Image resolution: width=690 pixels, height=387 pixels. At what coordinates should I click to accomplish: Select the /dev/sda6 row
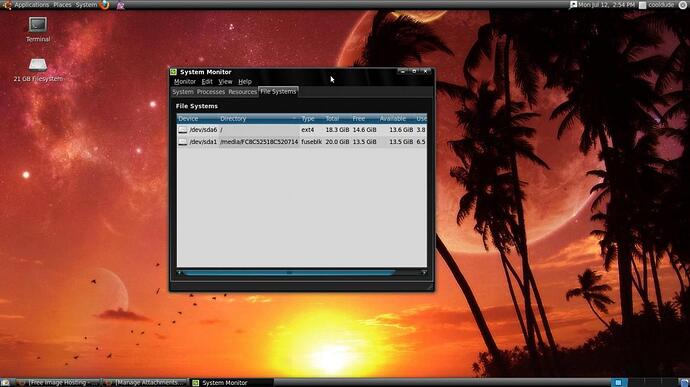(x=301, y=130)
